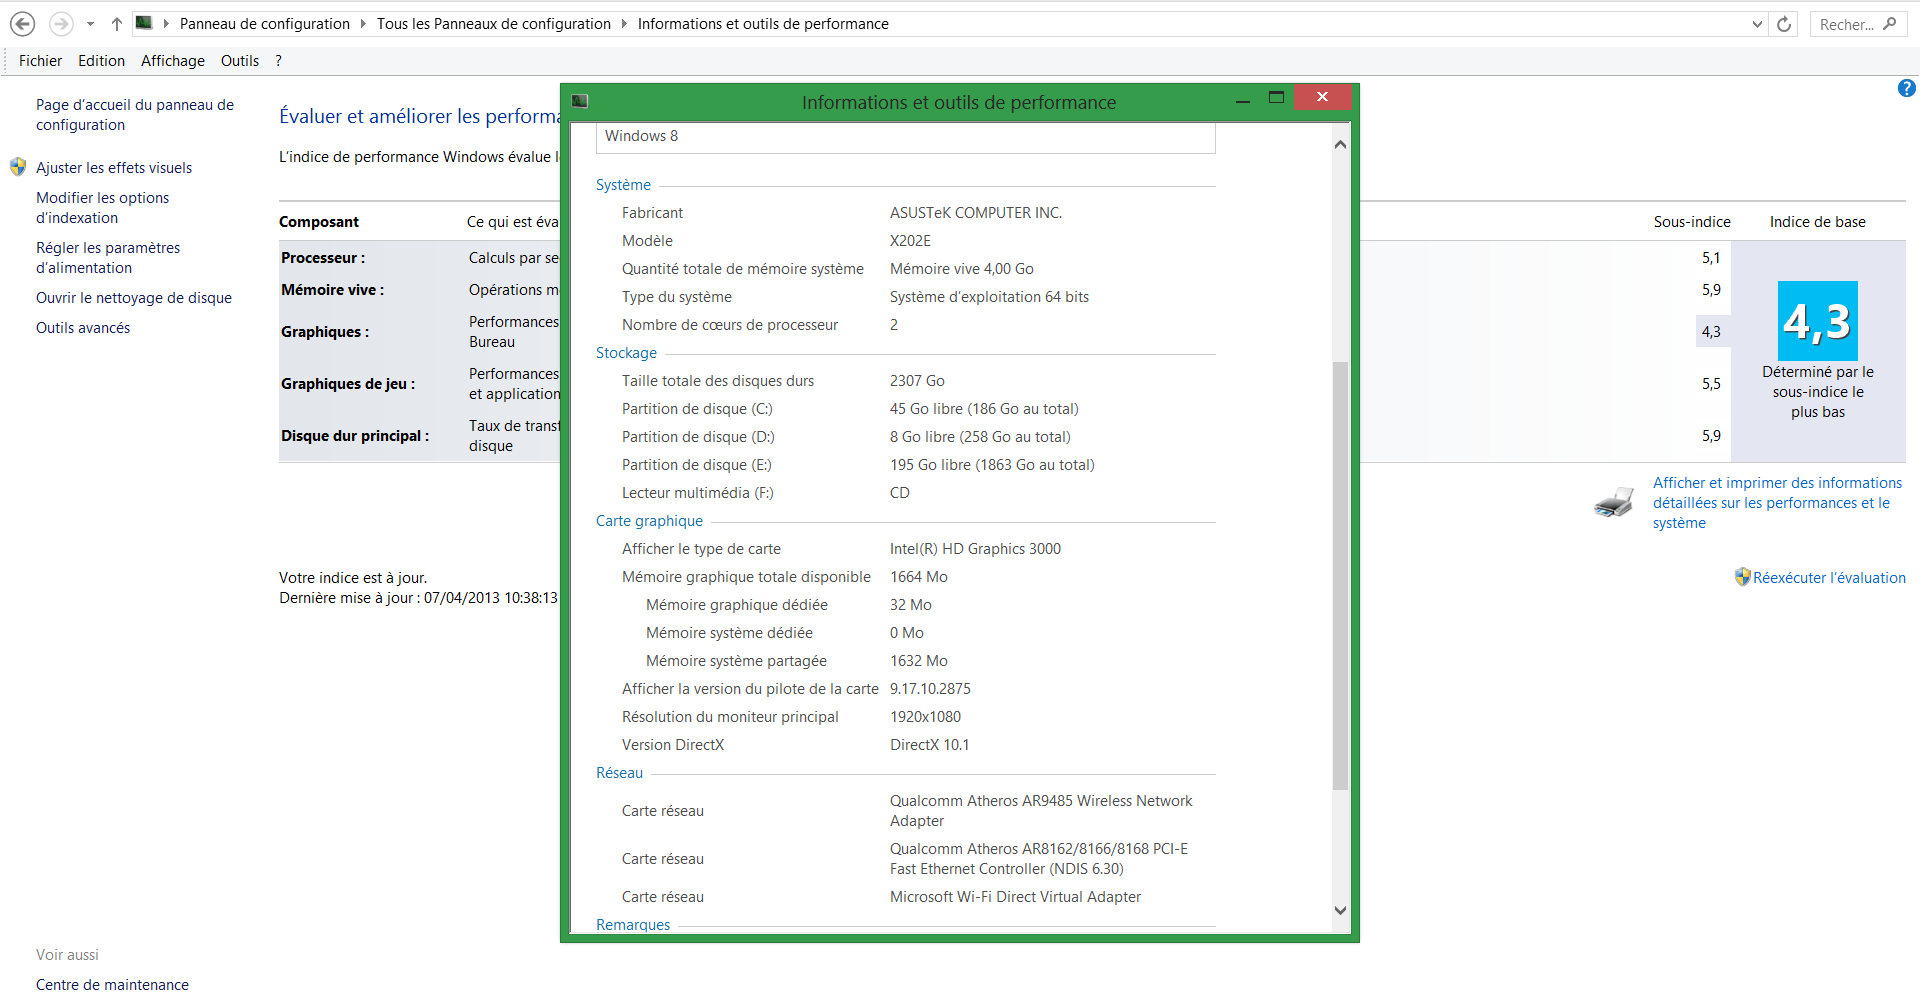Viewport: 1920px width, 1006px height.
Task: Open the Outils menu
Action: tap(239, 61)
